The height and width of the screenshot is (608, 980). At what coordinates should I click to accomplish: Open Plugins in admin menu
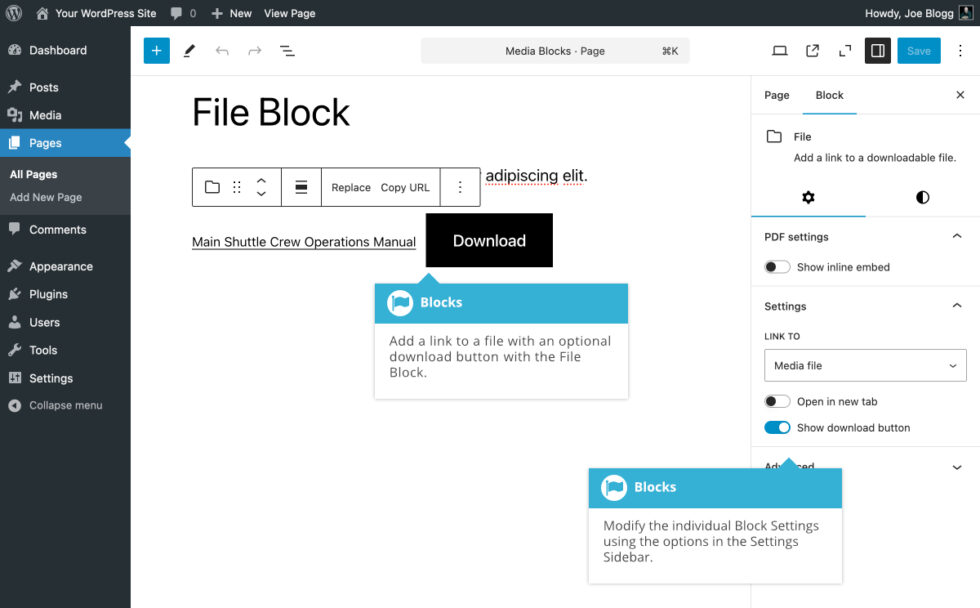(65, 294)
